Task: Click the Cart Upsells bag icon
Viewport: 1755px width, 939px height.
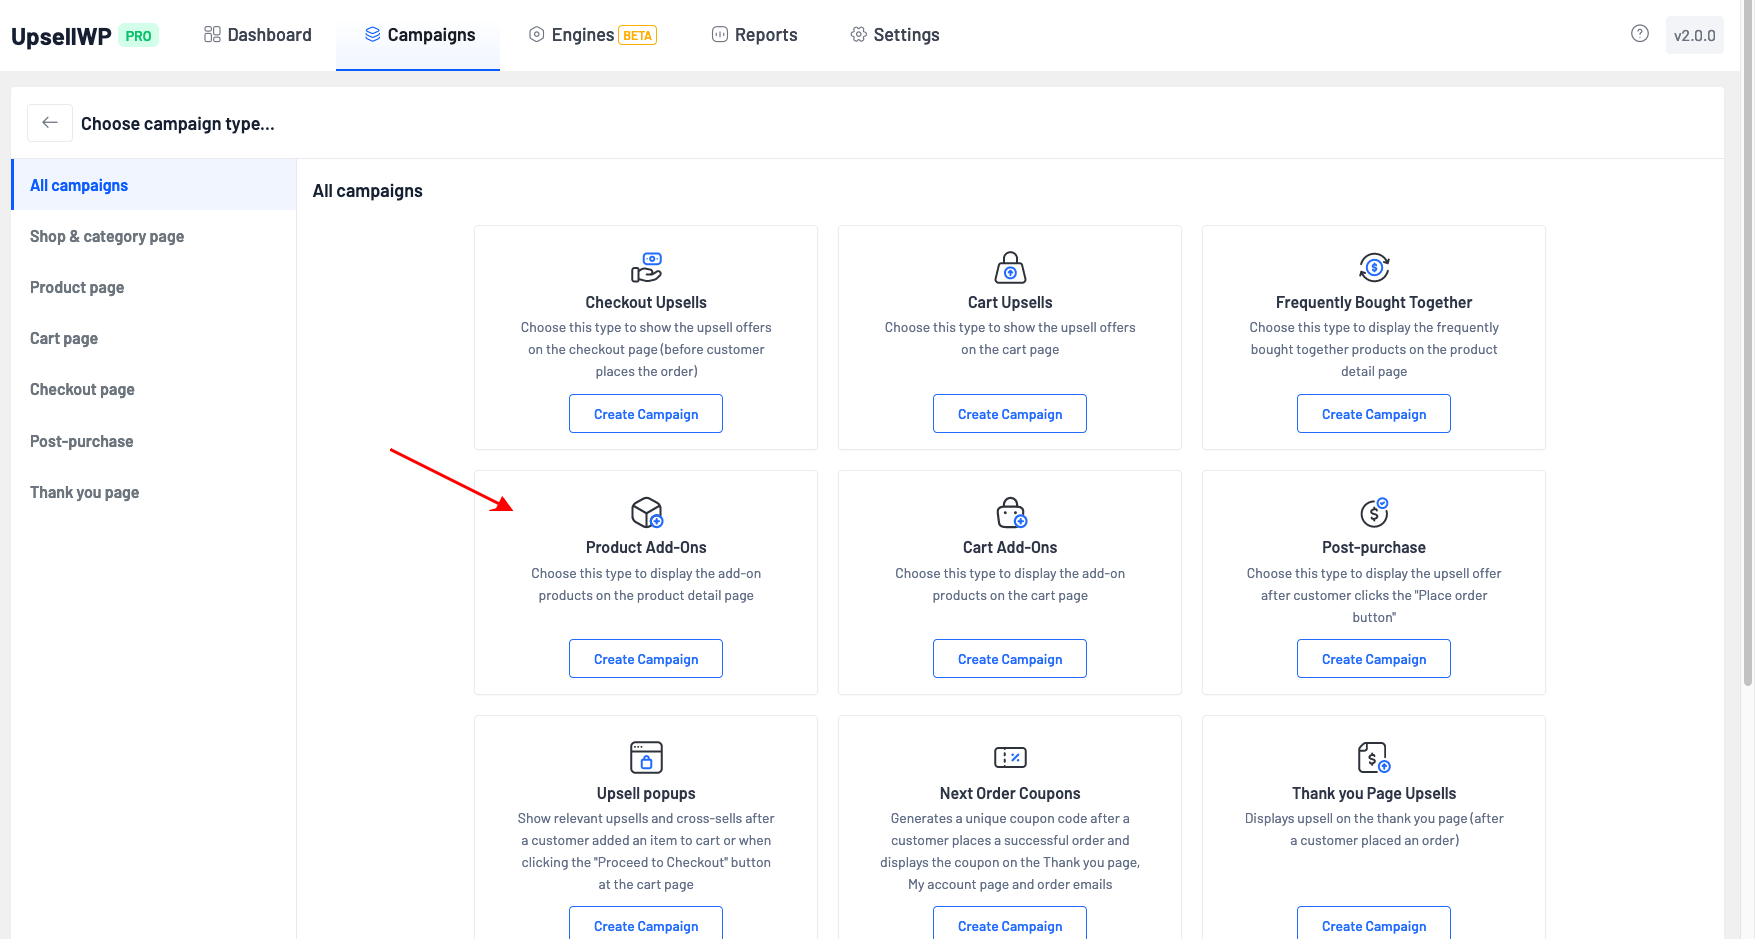Action: pos(1010,267)
